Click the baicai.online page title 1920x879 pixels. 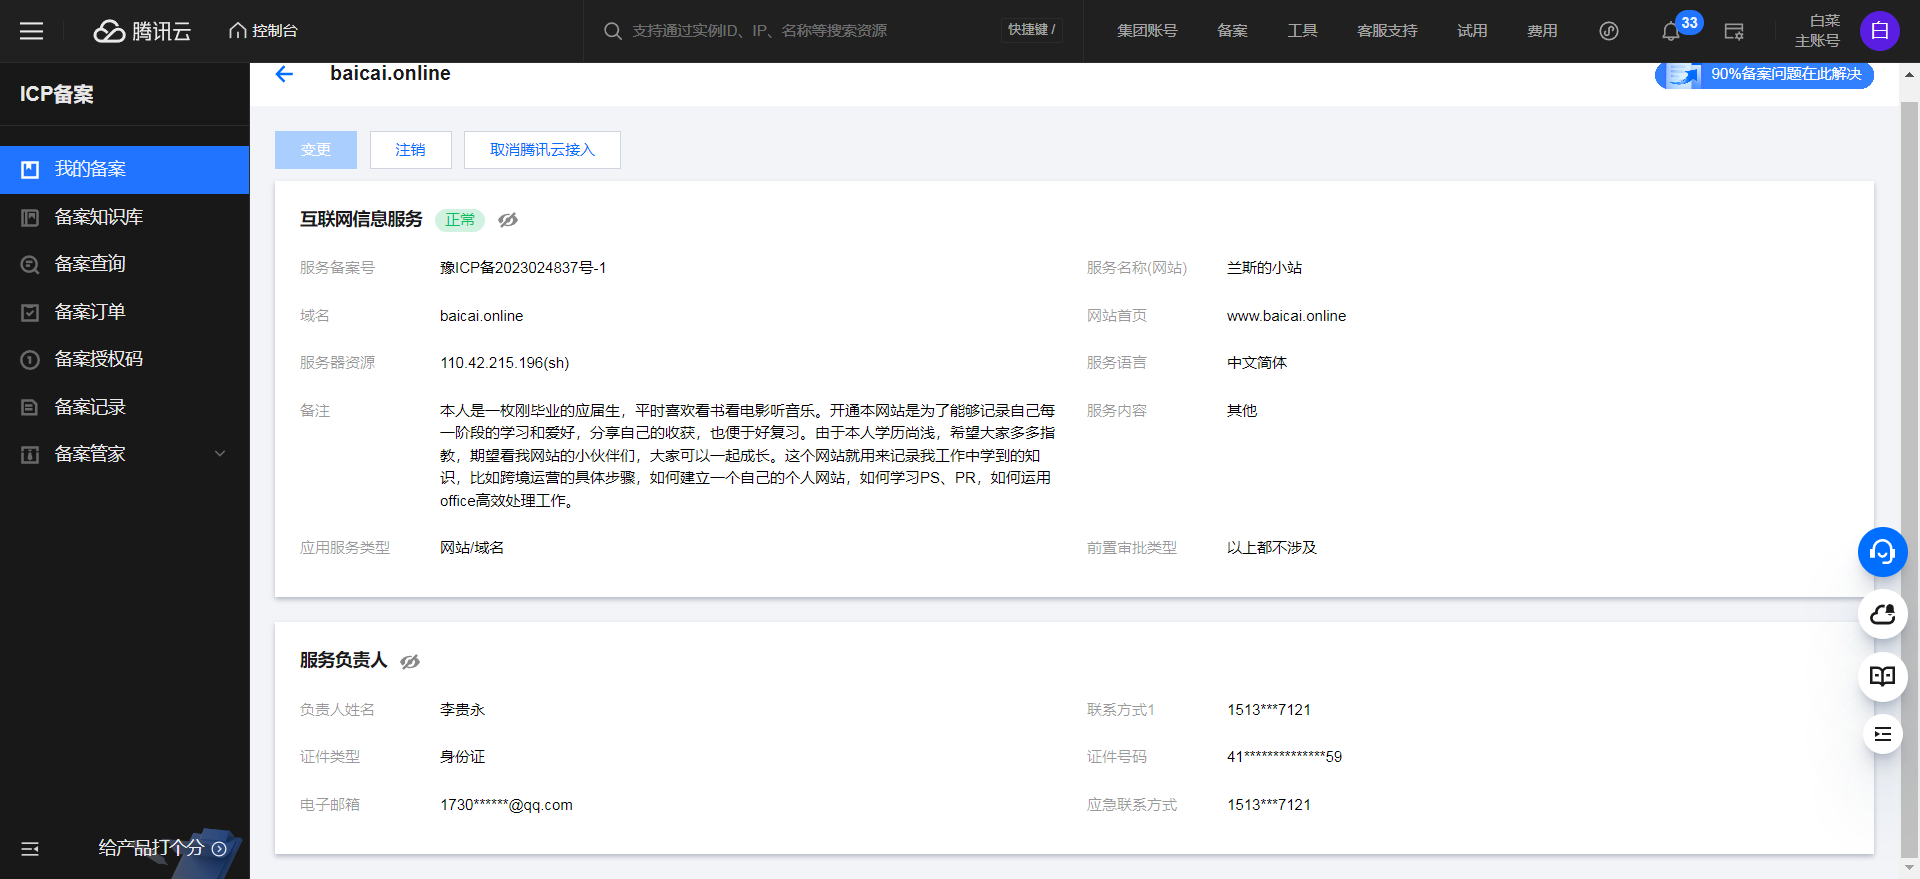[x=390, y=73]
